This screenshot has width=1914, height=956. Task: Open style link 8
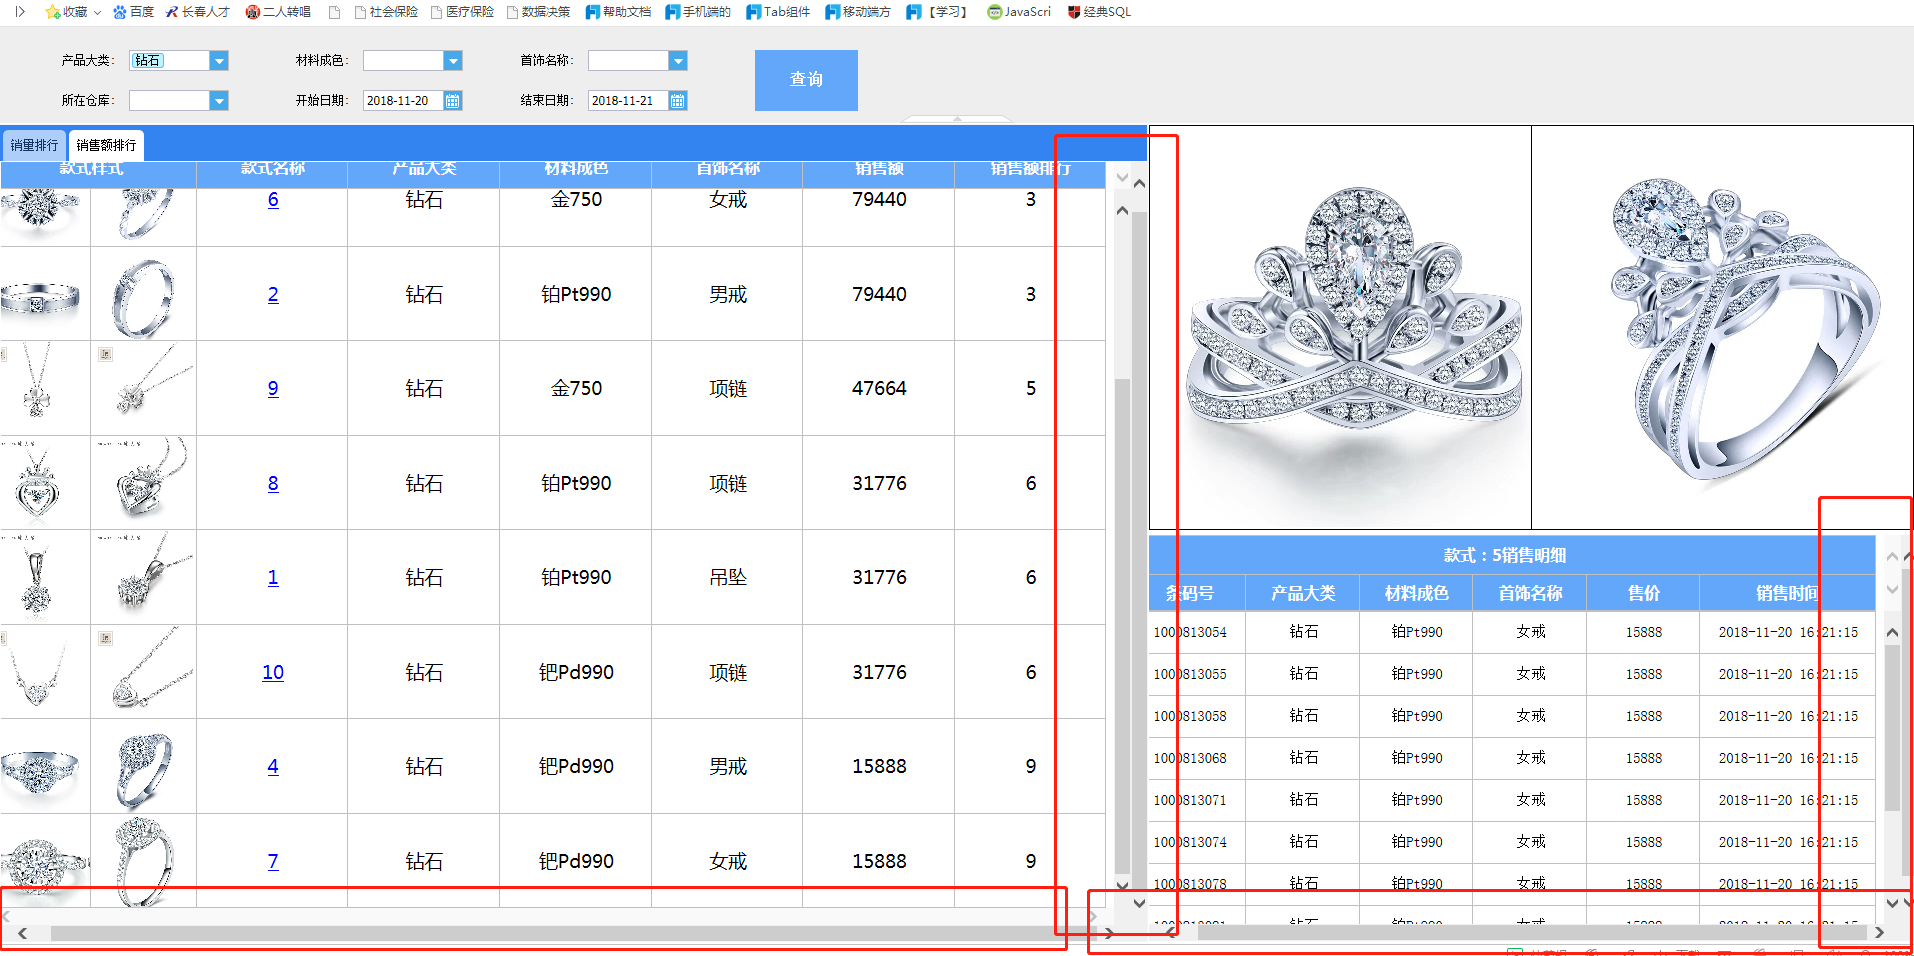[x=273, y=483]
